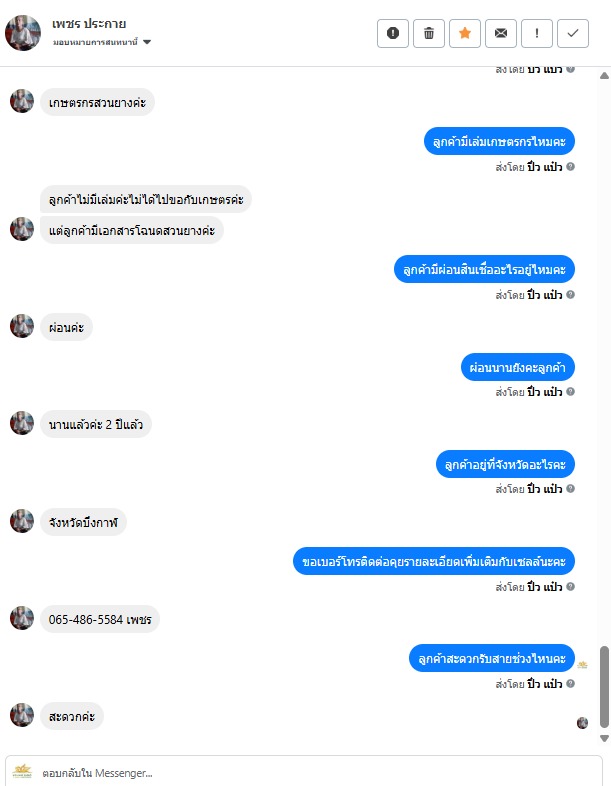This screenshot has width=611, height=786.
Task: Click the spam report icon button
Action: (393, 33)
